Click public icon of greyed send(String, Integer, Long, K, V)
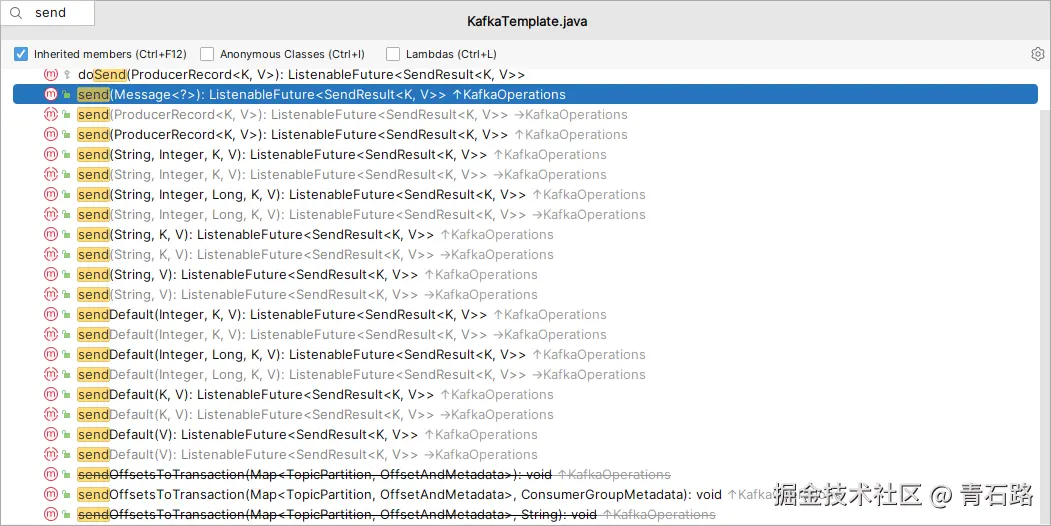The width and height of the screenshot is (1051, 526). pyautogui.click(x=66, y=214)
